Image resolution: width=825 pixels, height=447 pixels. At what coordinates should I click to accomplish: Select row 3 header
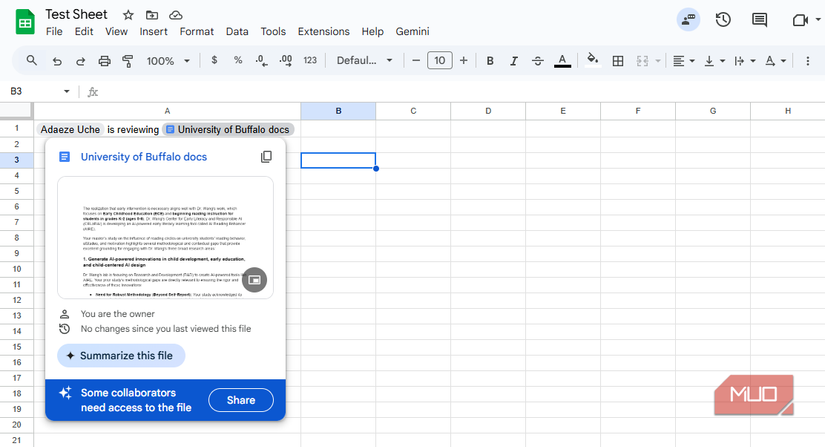17,160
